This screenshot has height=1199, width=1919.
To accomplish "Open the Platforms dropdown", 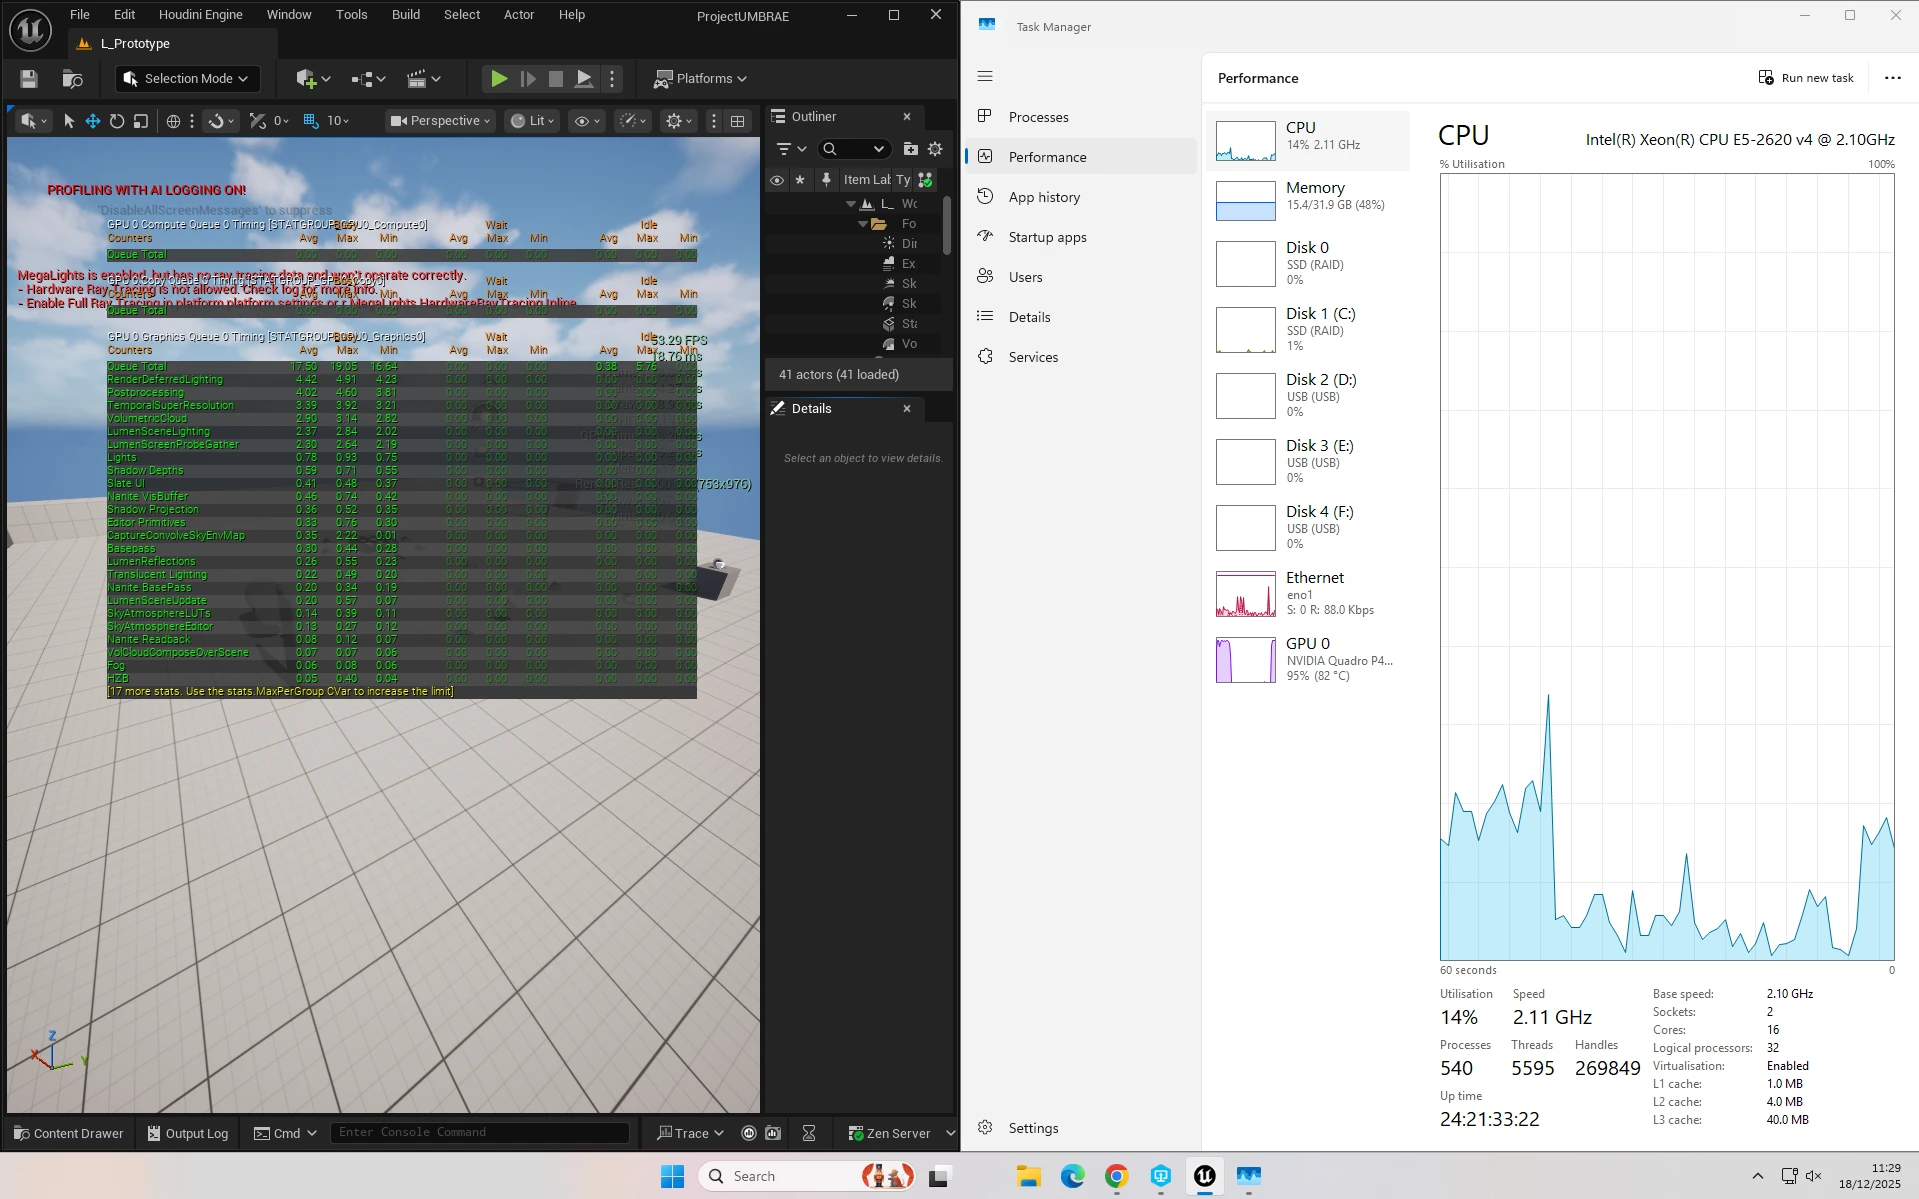I will (x=700, y=79).
